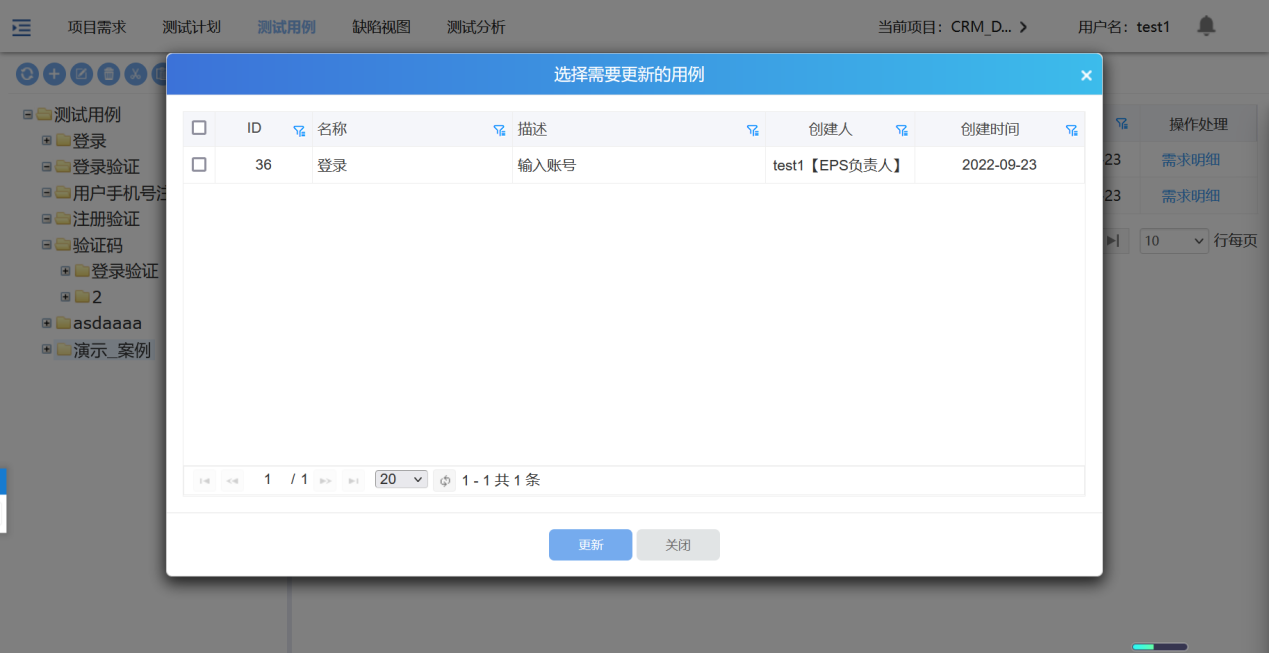Open the 测试分析 menu tab
The image size is (1269, 653).
tap(475, 27)
